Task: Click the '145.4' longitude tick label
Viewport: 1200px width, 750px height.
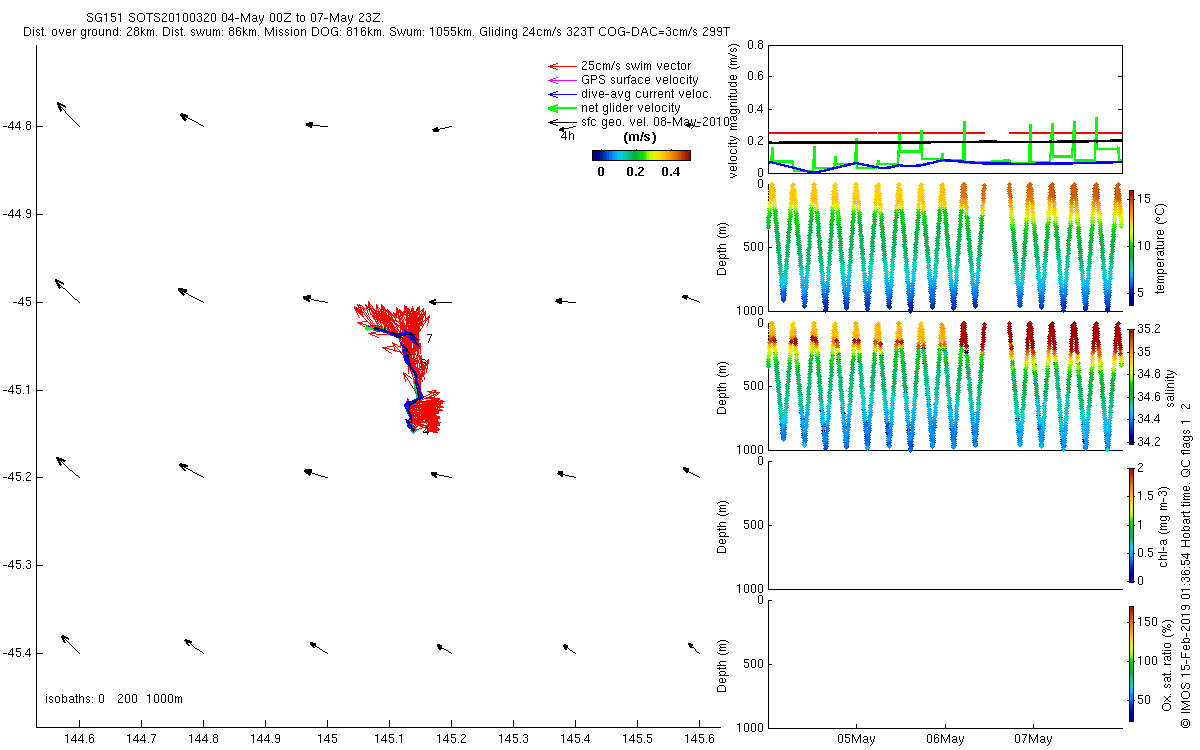Action: [576, 739]
